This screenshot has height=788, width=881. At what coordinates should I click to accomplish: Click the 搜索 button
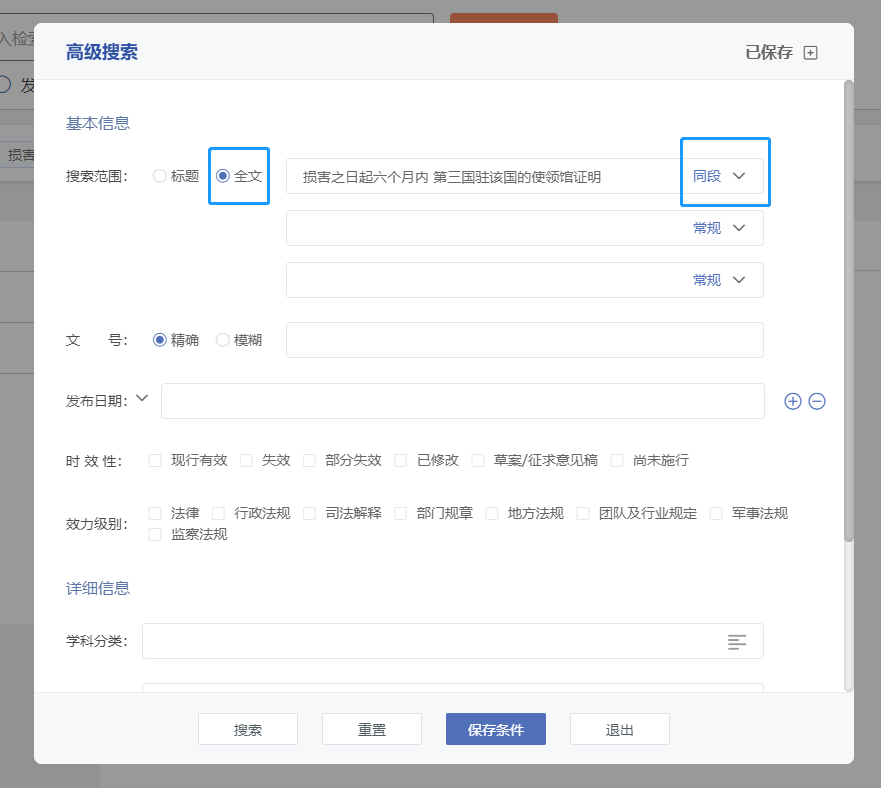coord(248,730)
